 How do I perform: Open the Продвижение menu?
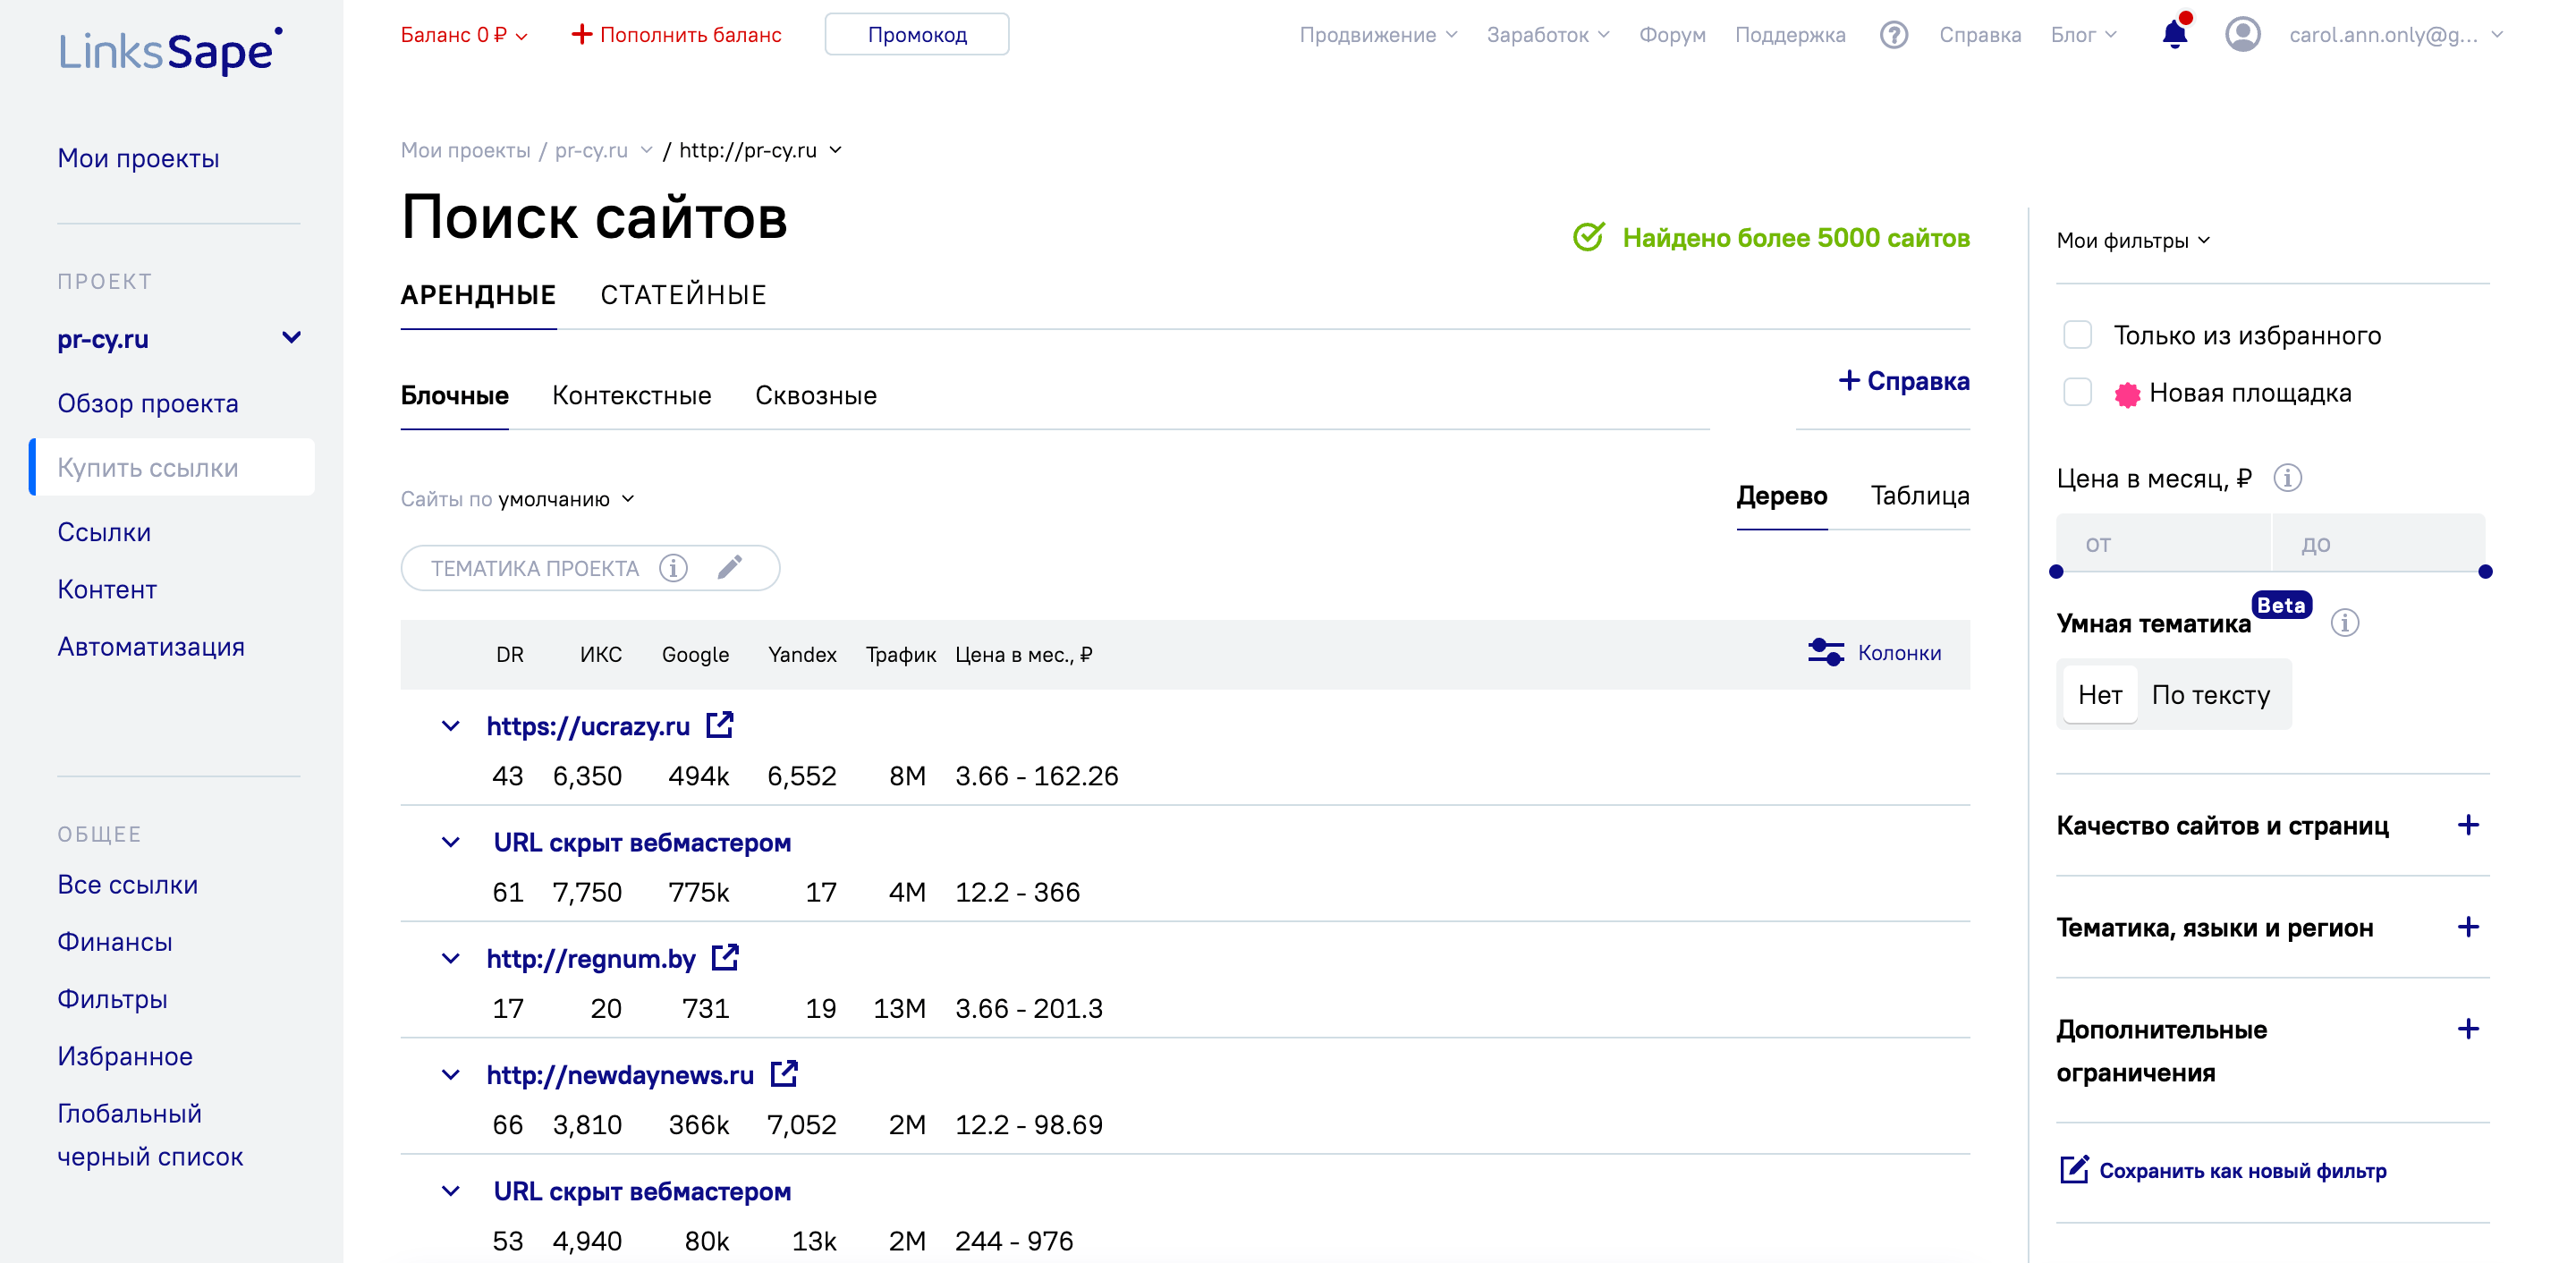(x=1378, y=34)
